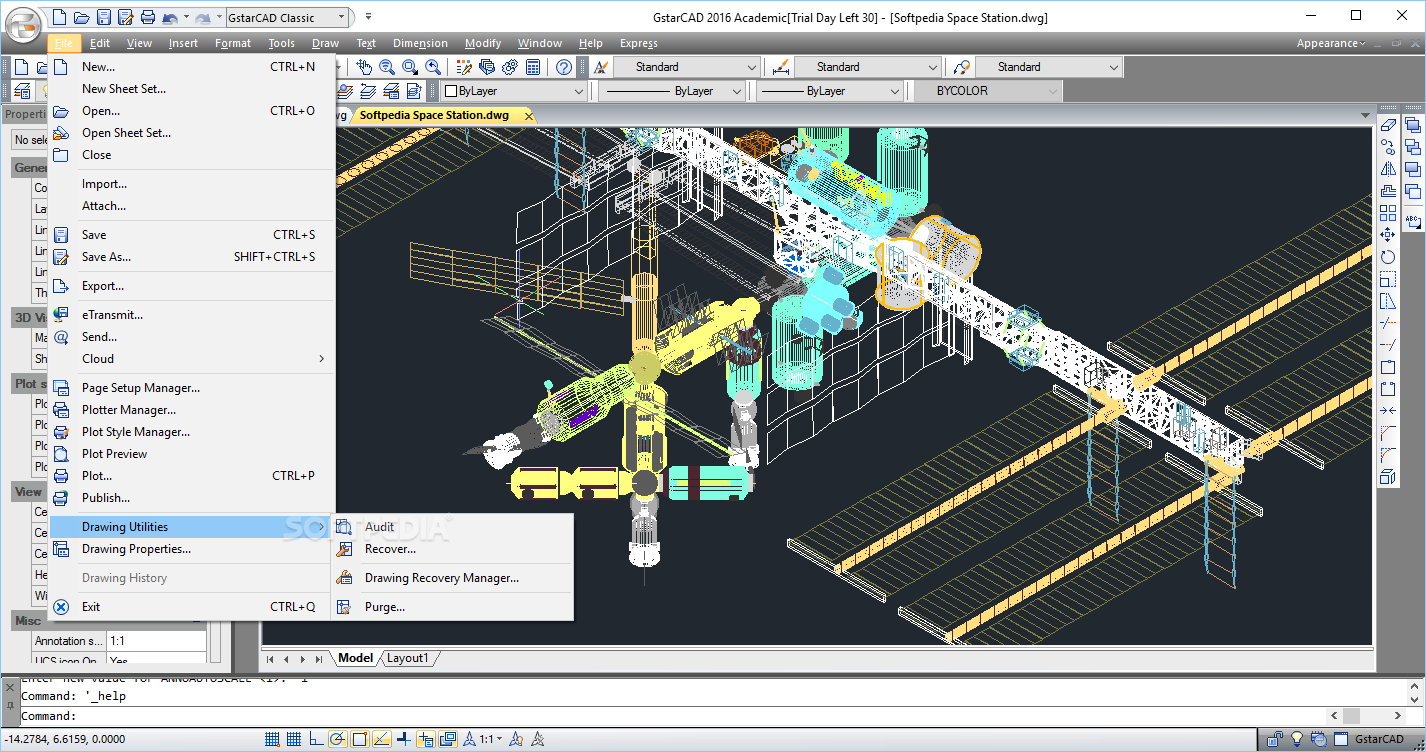This screenshot has width=1426, height=752.
Task: Open the ByLayer color dropdown
Action: tap(514, 91)
